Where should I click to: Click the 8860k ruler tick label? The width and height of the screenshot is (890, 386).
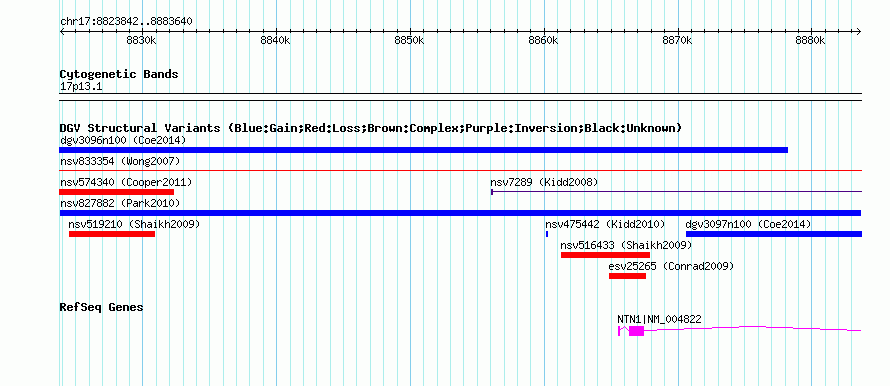point(543,41)
